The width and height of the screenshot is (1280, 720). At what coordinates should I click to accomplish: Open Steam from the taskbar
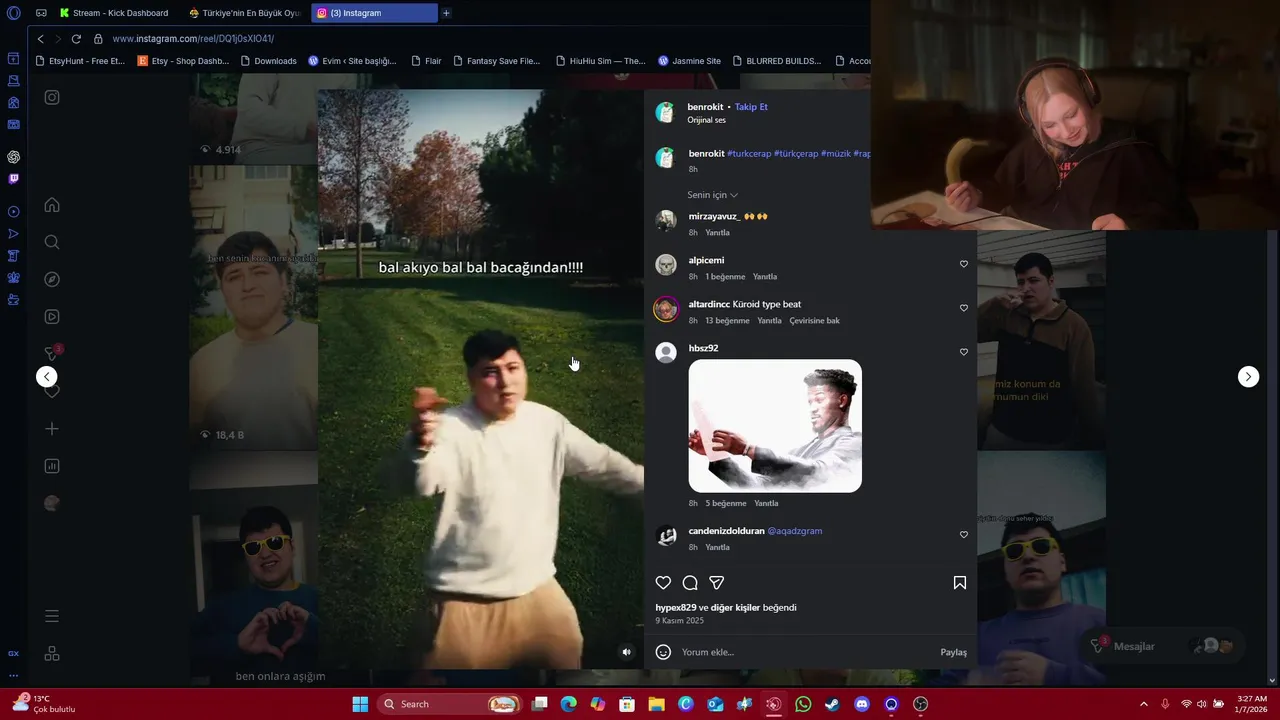pos(832,704)
